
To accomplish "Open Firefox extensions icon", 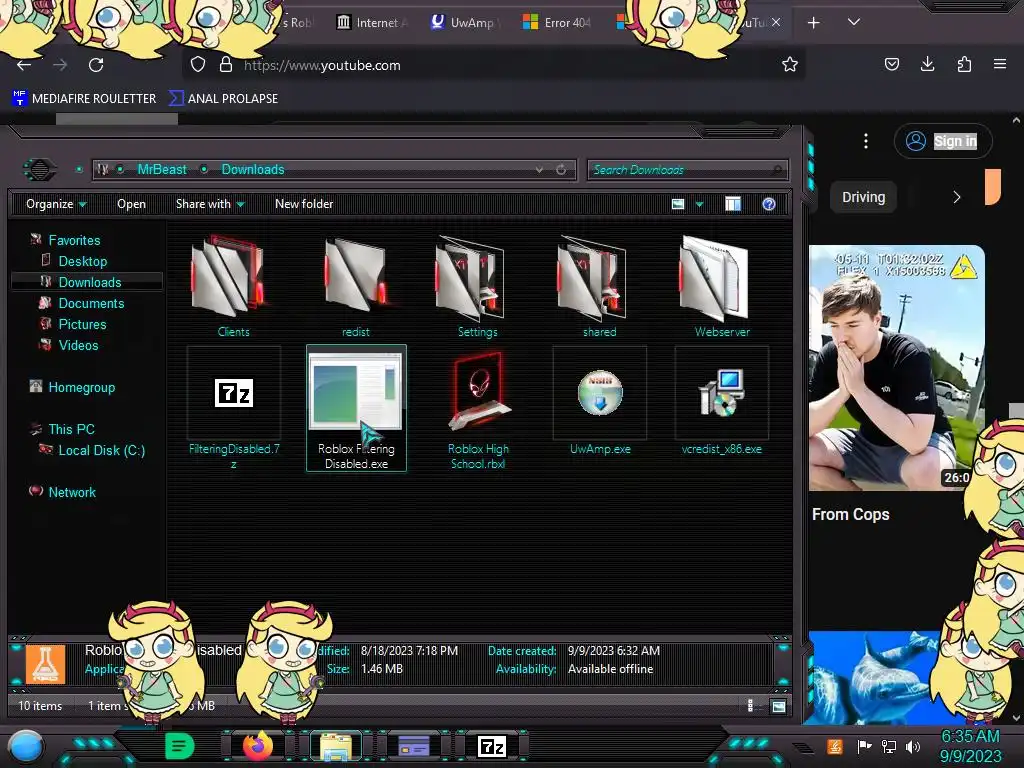I will [964, 64].
